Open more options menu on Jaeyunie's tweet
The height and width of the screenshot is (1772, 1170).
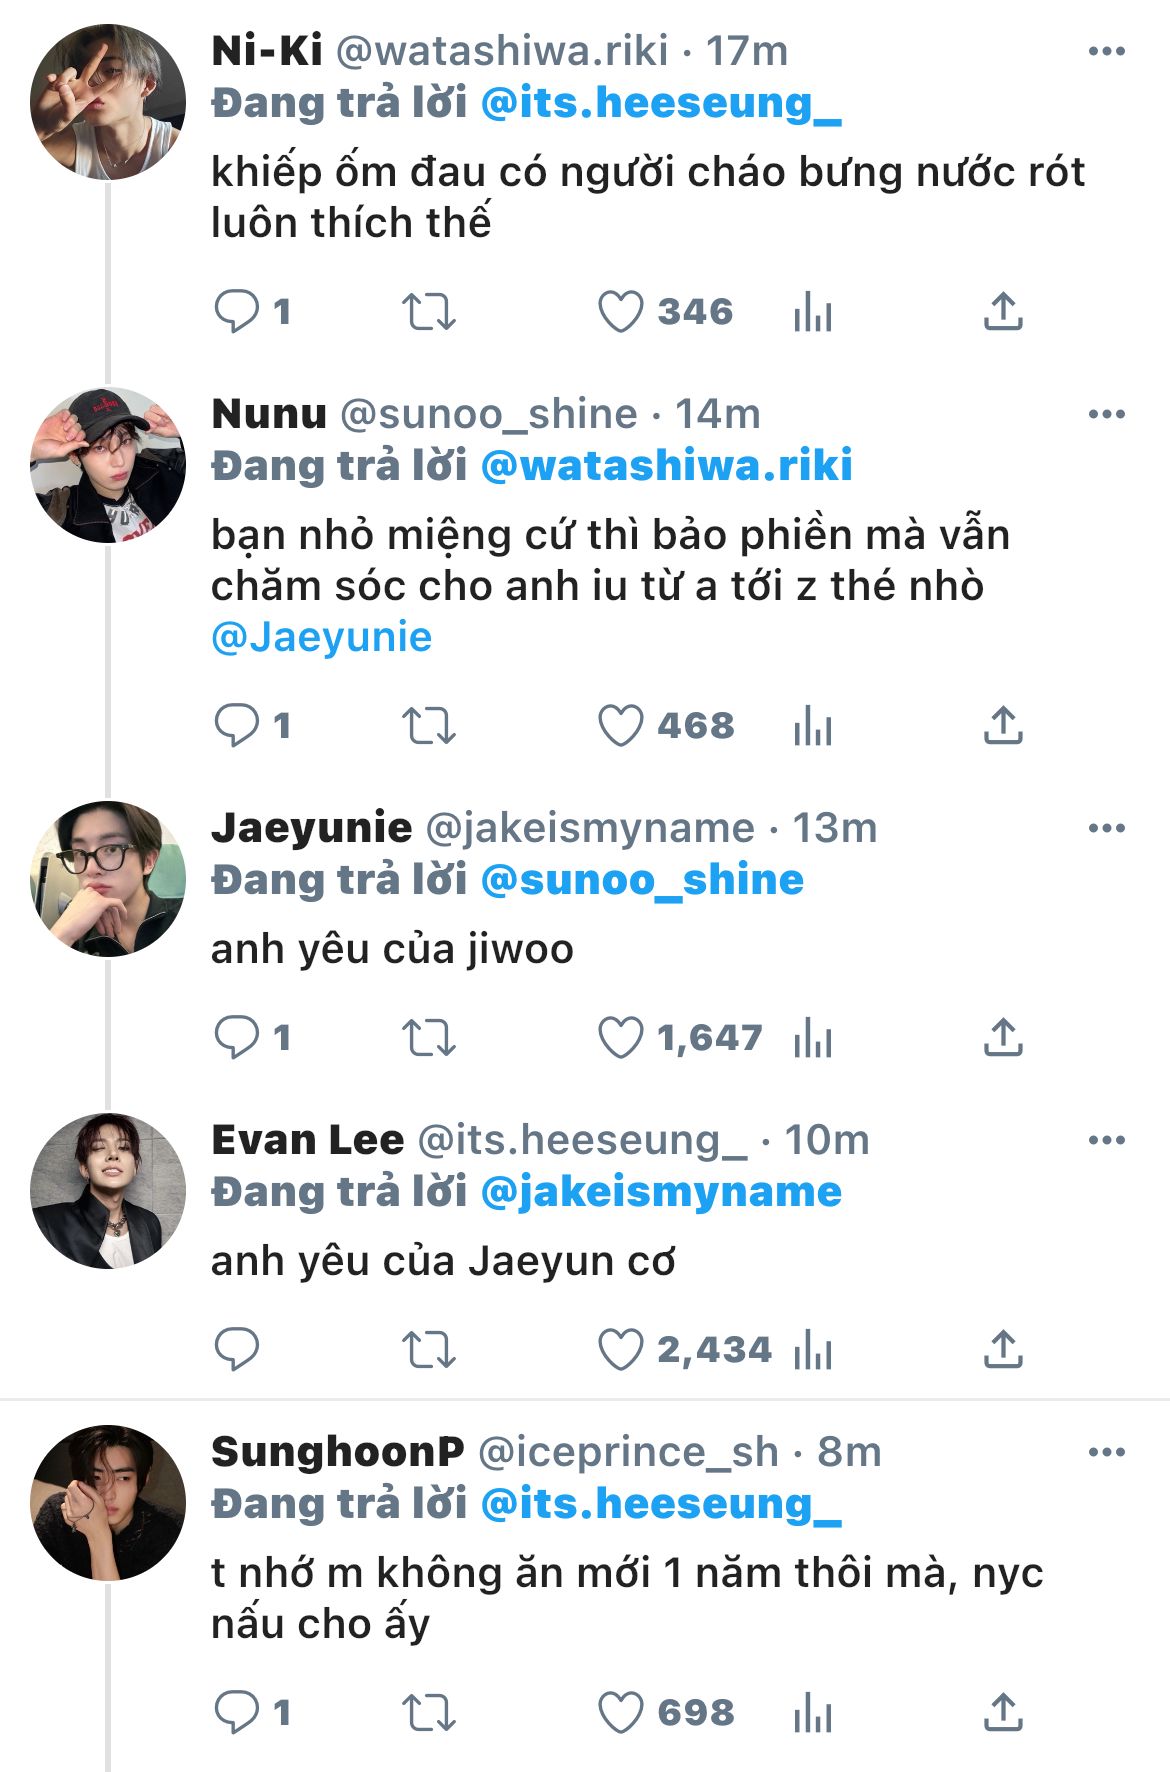tap(1106, 828)
